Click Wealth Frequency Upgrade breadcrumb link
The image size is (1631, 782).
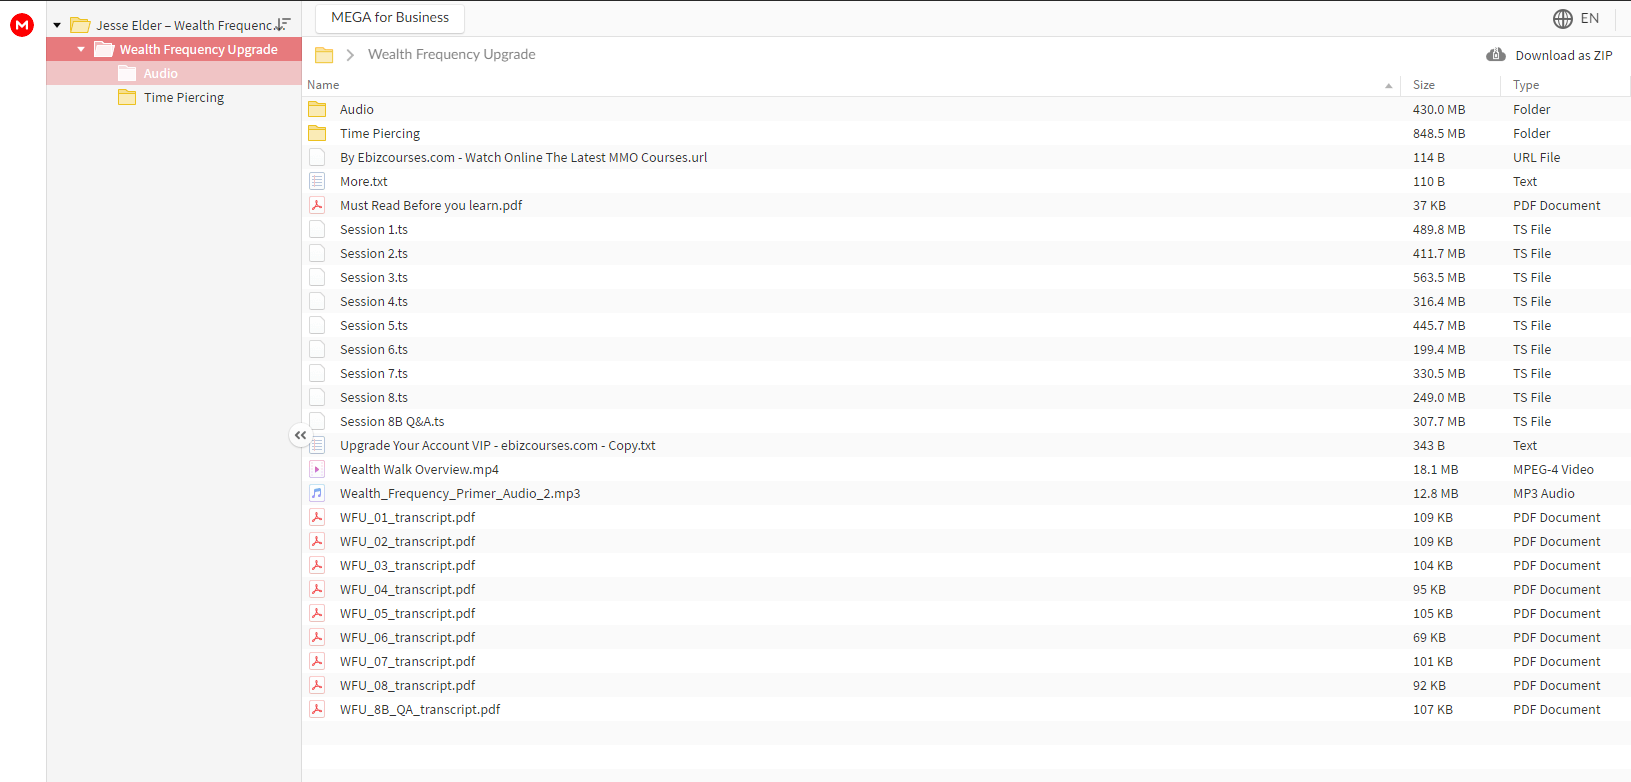[x=452, y=54]
